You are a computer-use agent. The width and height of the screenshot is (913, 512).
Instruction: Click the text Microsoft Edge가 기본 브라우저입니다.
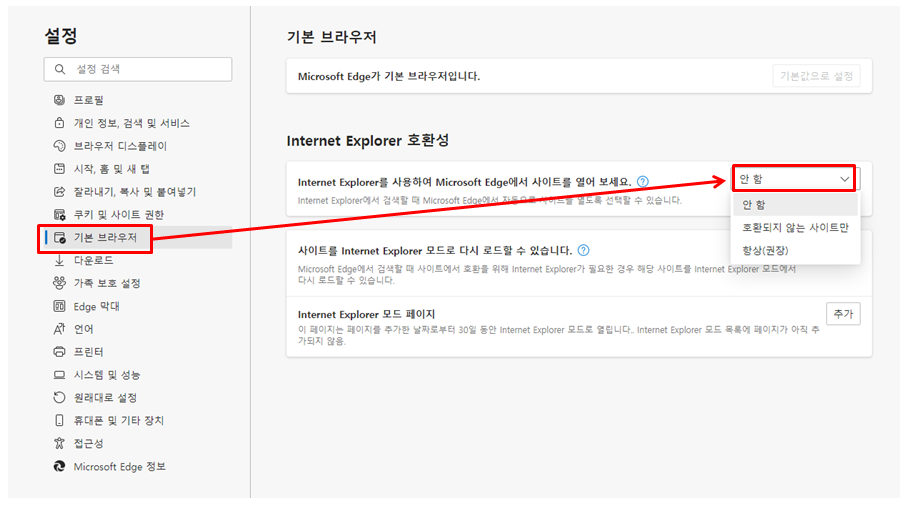(389, 76)
